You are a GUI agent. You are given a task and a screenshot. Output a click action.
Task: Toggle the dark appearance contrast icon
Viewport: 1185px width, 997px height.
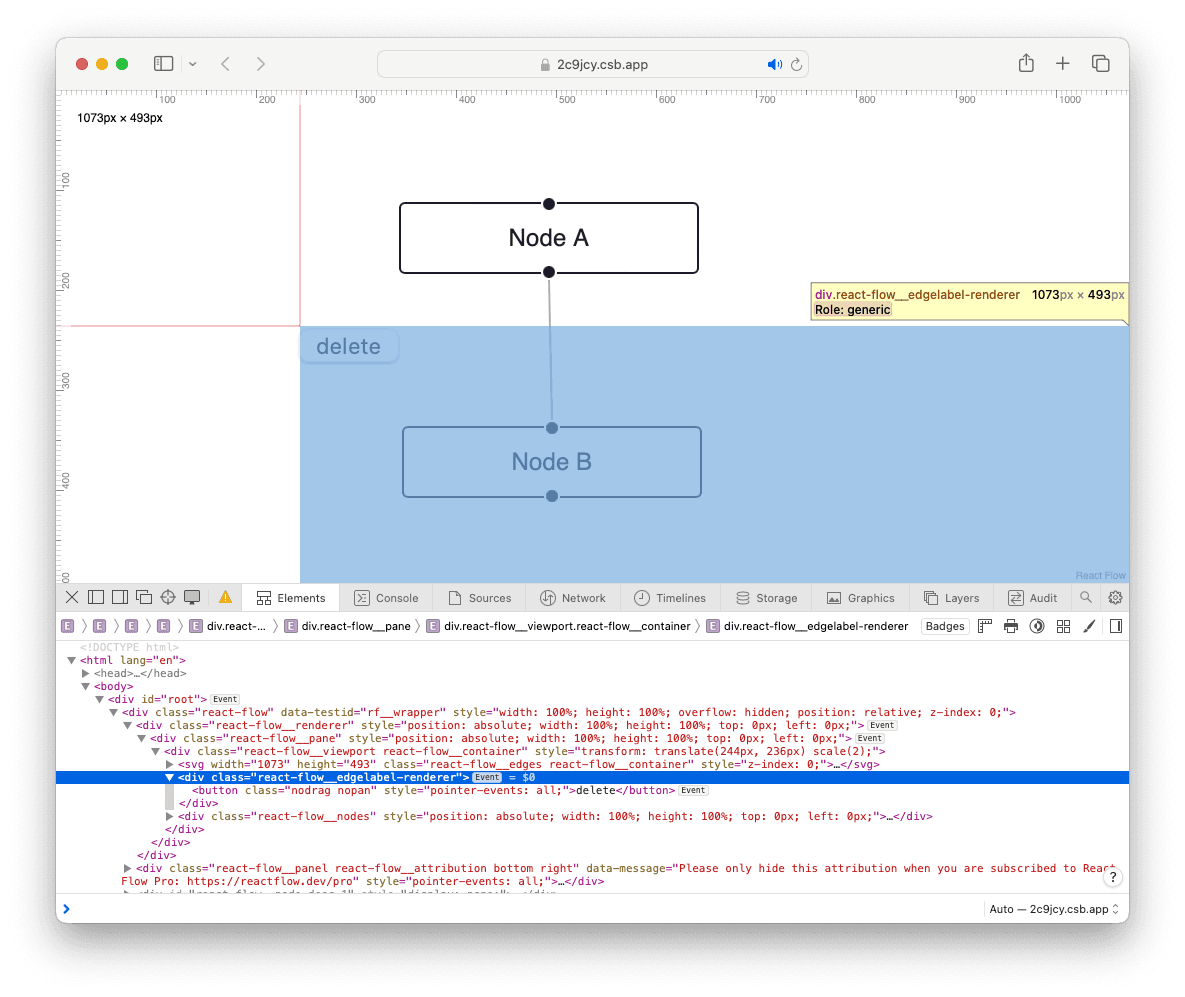tap(1037, 626)
